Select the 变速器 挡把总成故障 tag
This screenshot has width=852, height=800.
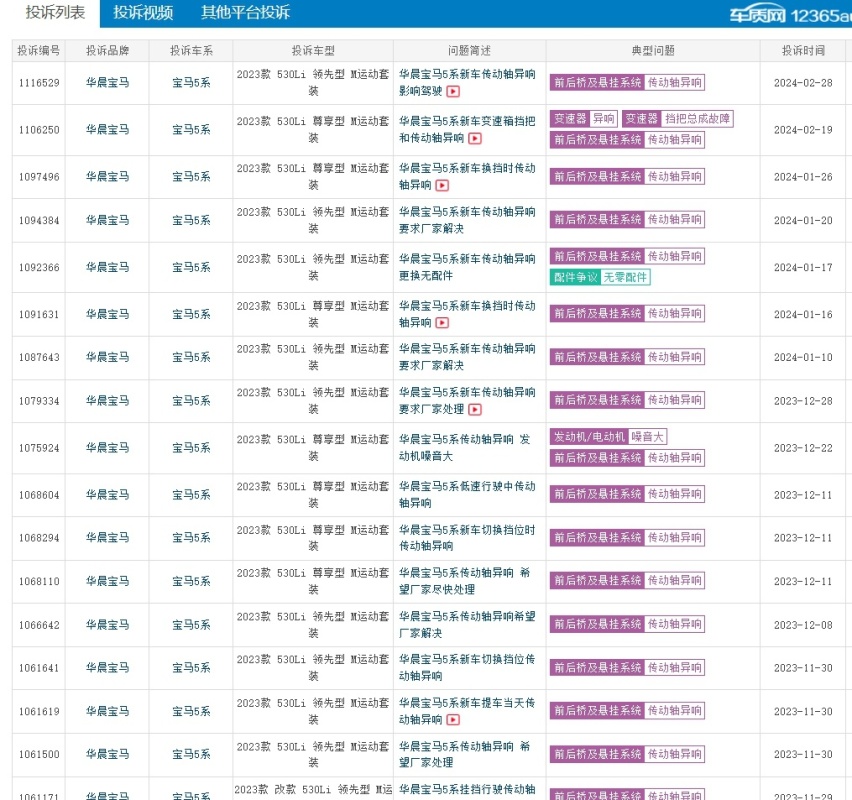point(678,118)
